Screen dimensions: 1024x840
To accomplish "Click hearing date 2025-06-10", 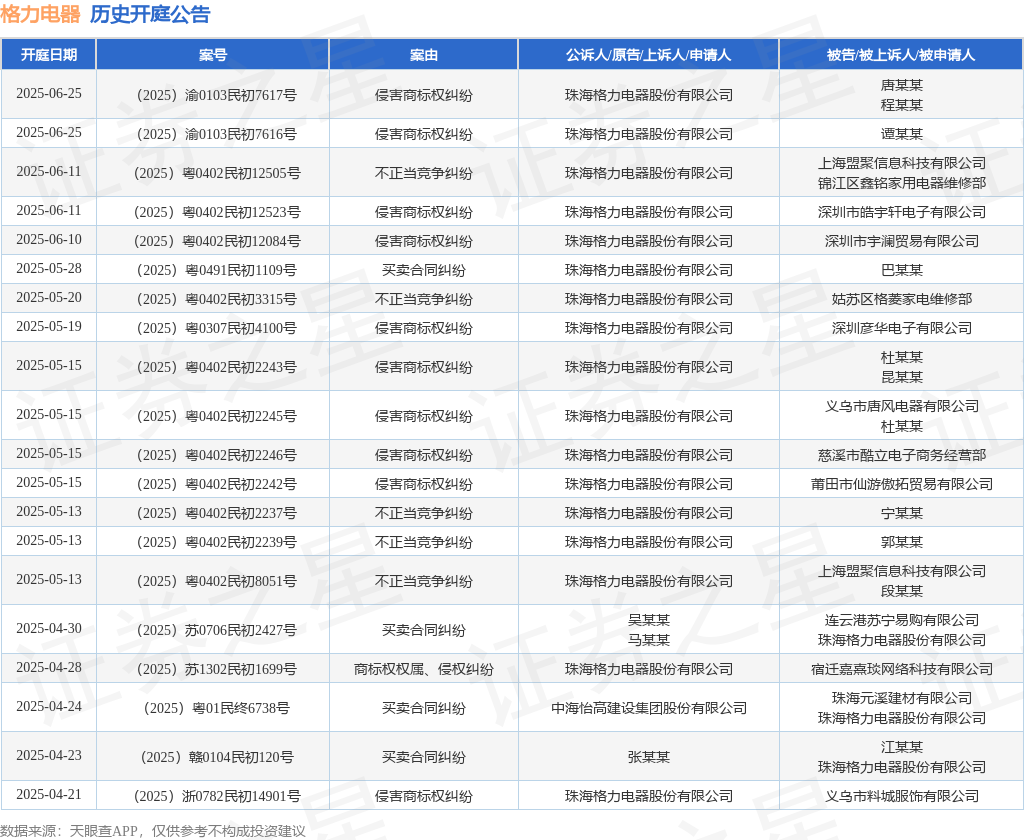I will [x=49, y=240].
